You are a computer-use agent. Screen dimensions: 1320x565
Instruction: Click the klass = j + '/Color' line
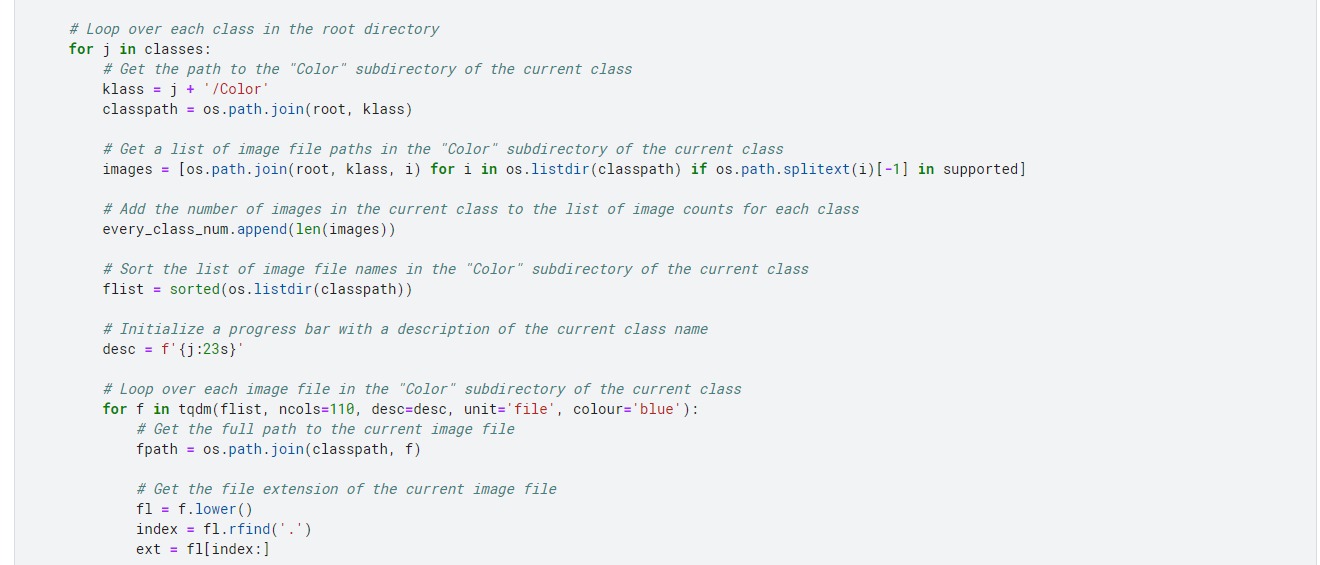[186, 89]
